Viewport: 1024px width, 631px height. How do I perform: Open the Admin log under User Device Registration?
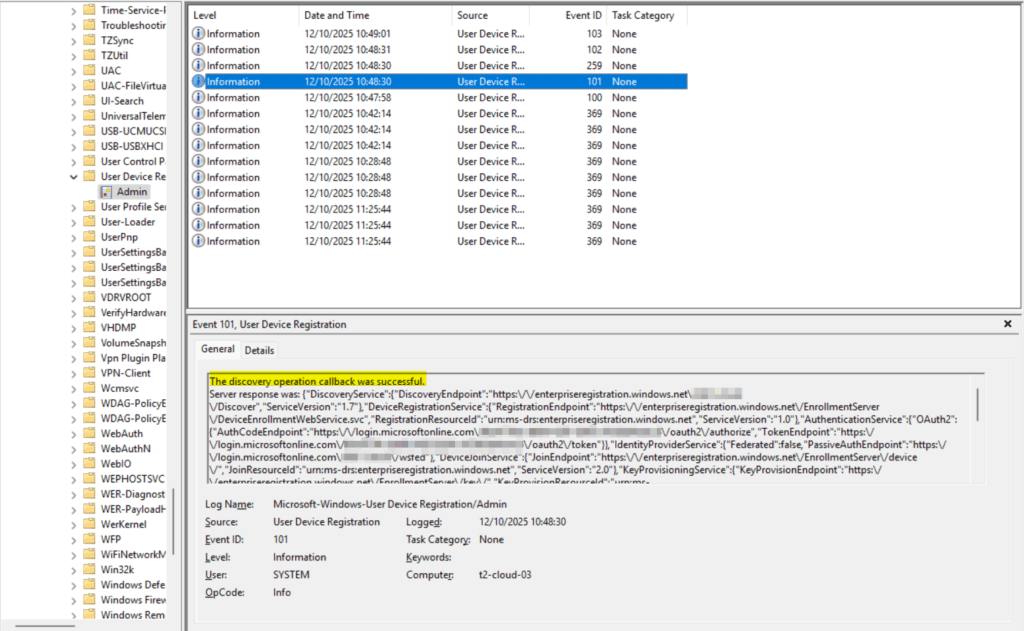pyautogui.click(x=131, y=191)
